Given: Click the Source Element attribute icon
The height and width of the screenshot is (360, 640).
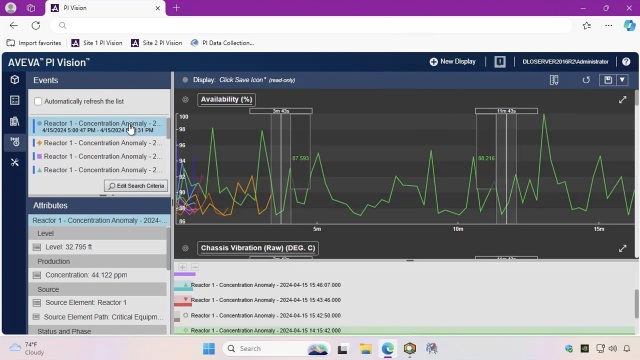Looking at the screenshot, I should (37, 303).
